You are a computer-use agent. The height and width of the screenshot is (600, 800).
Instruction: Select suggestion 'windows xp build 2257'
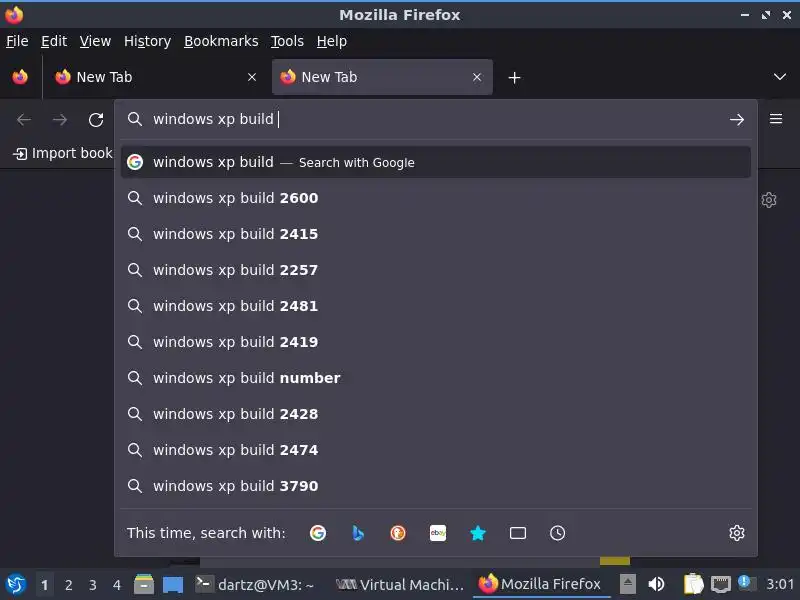[x=435, y=270]
